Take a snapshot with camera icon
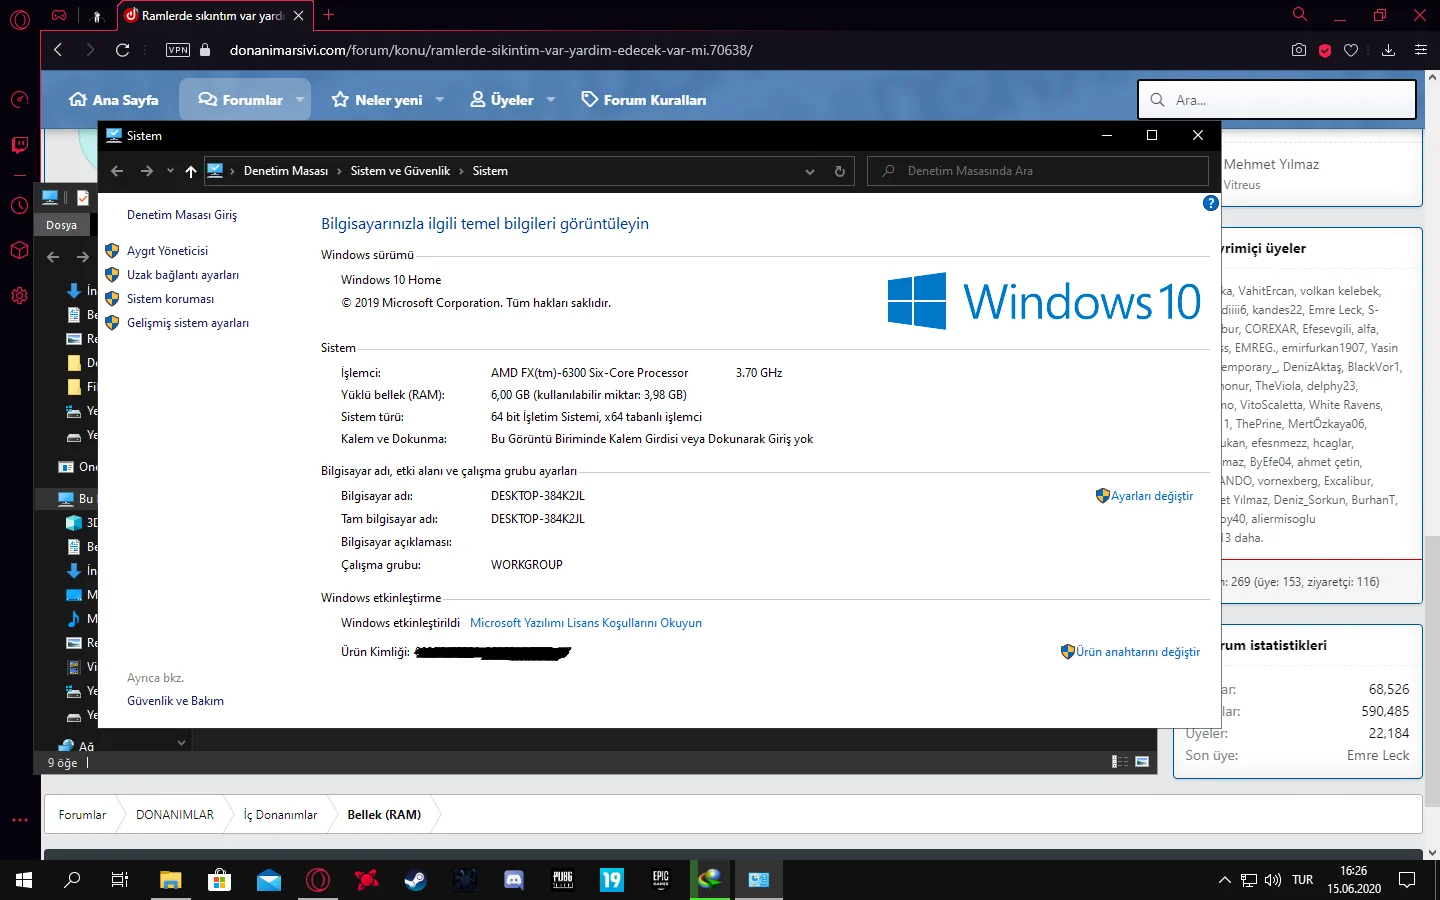 click(1299, 50)
